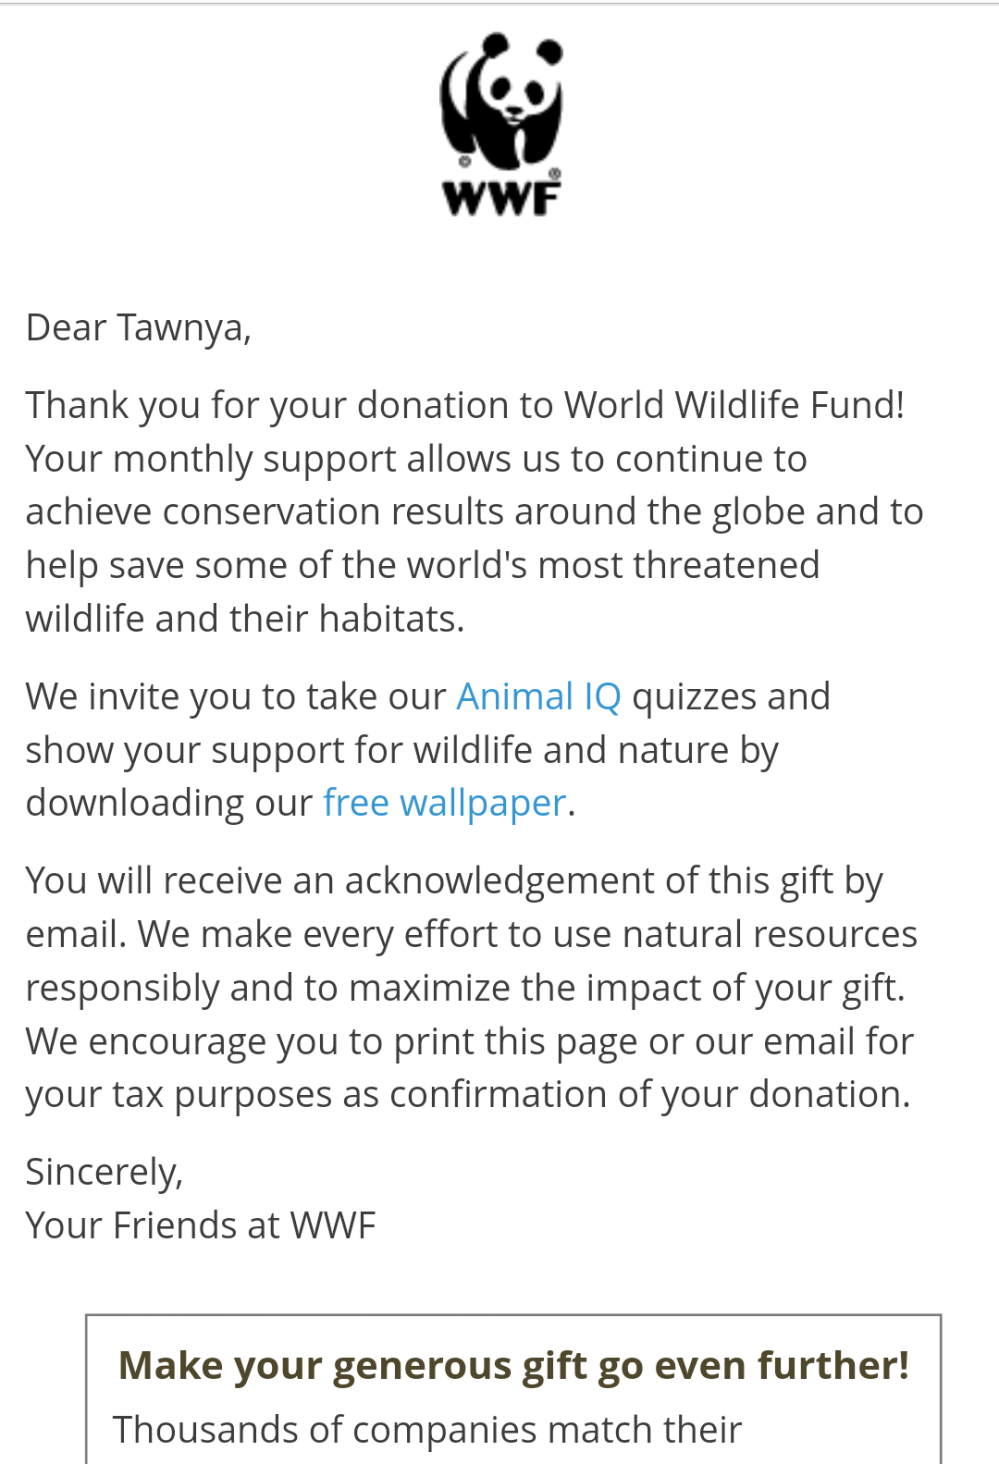Click the 'your tax purposes as confirmation' line
Viewport: 999px width, 1464px height.
(x=467, y=1095)
